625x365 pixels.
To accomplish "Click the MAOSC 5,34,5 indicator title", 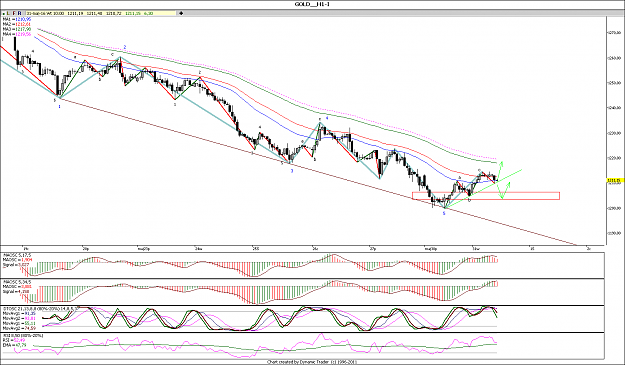I will (17, 282).
